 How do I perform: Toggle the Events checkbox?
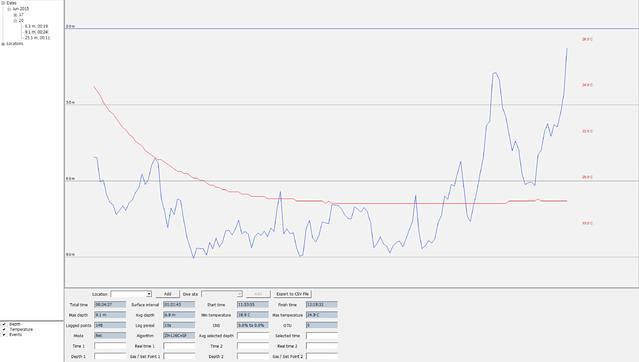pos(4,335)
